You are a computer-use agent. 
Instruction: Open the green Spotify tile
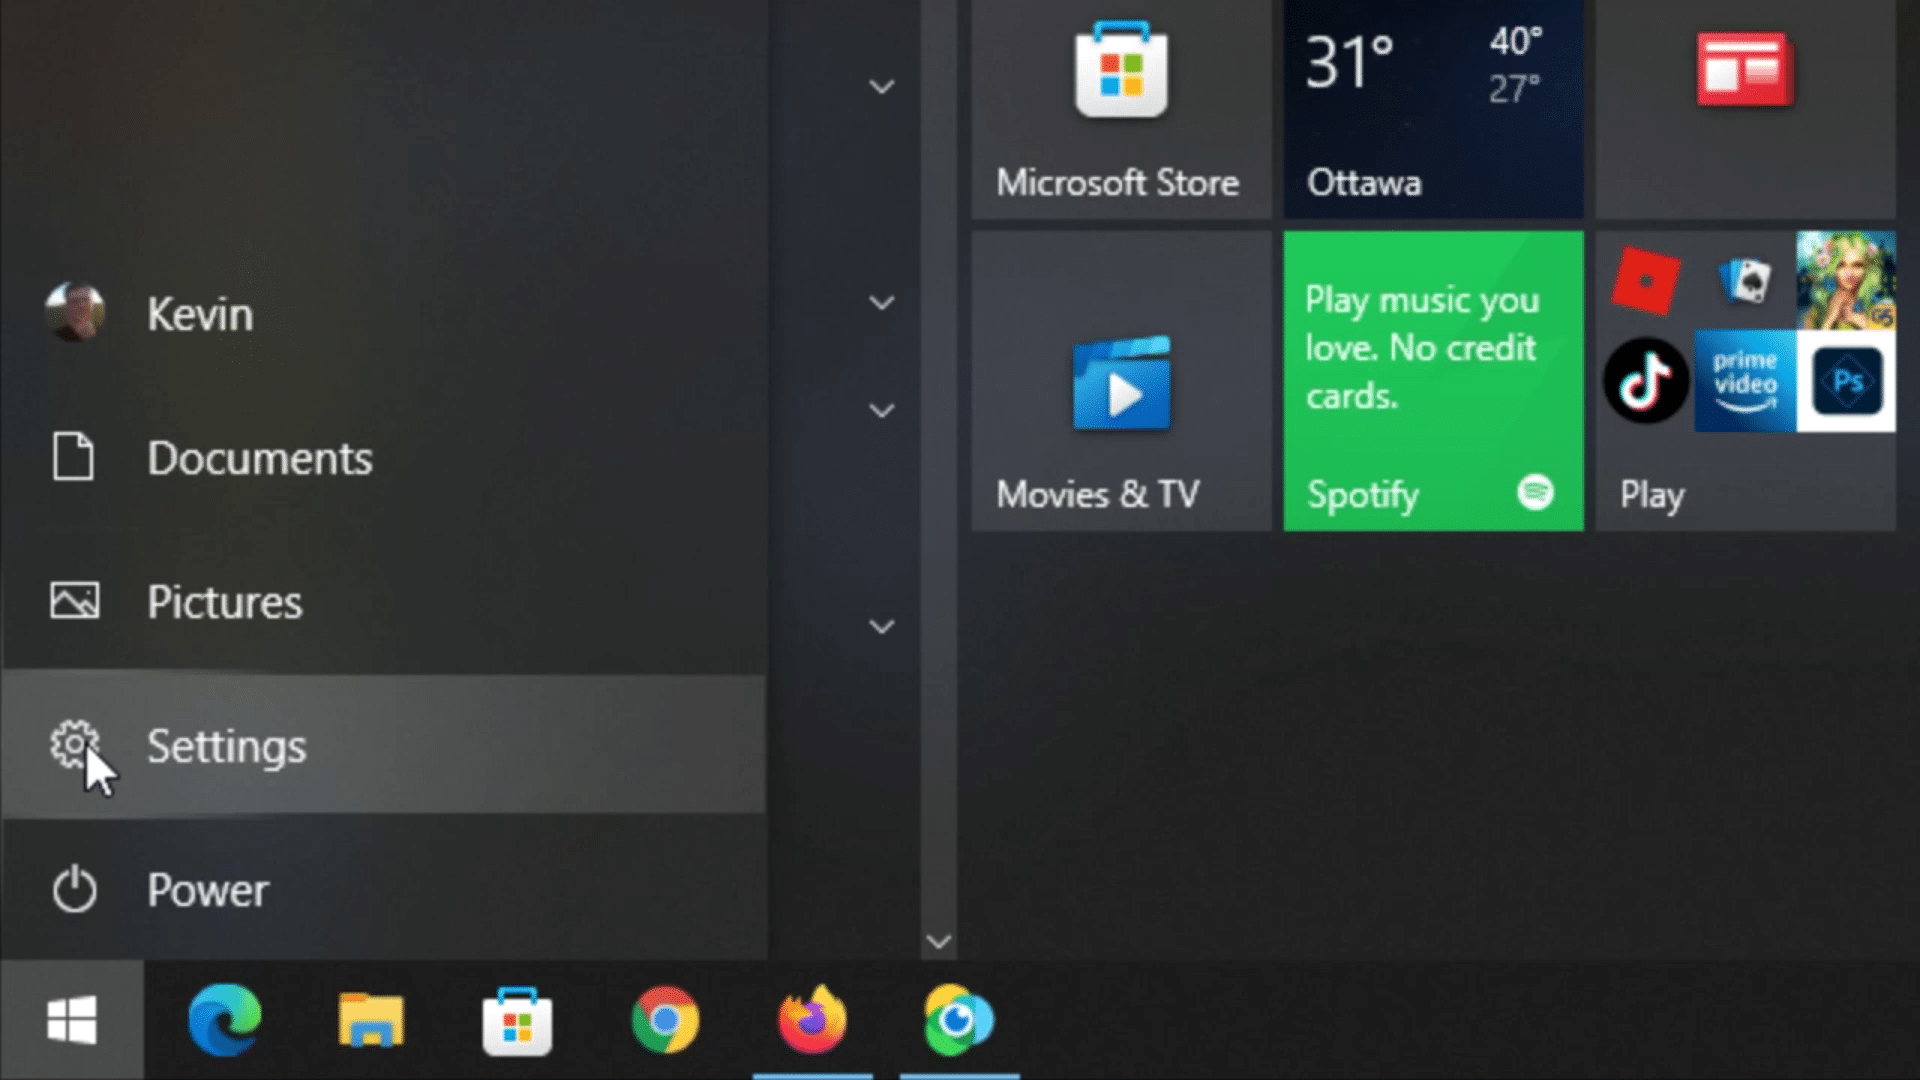(1433, 381)
